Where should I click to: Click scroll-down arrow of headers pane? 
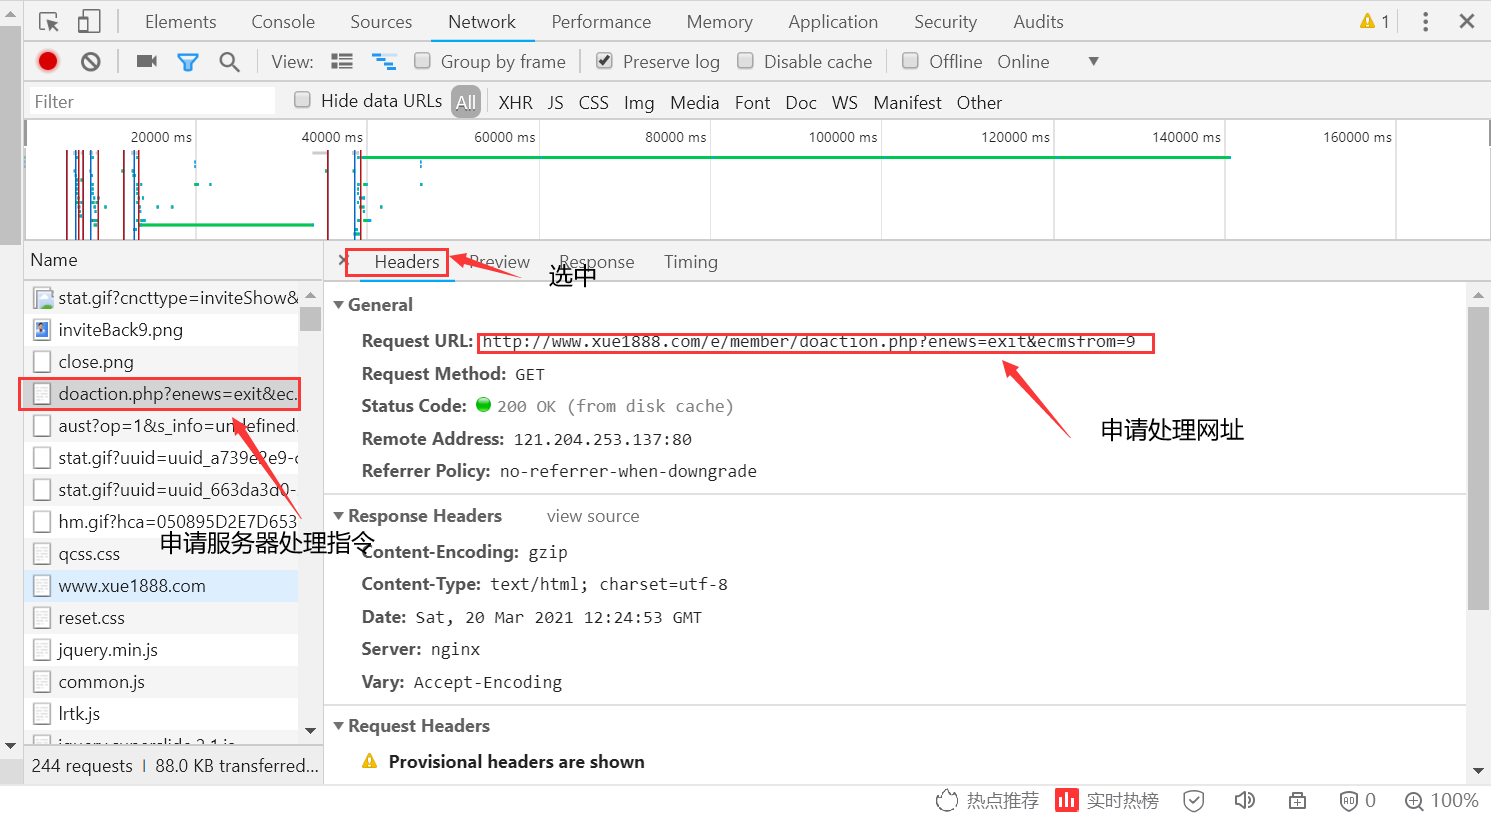pyautogui.click(x=1478, y=771)
